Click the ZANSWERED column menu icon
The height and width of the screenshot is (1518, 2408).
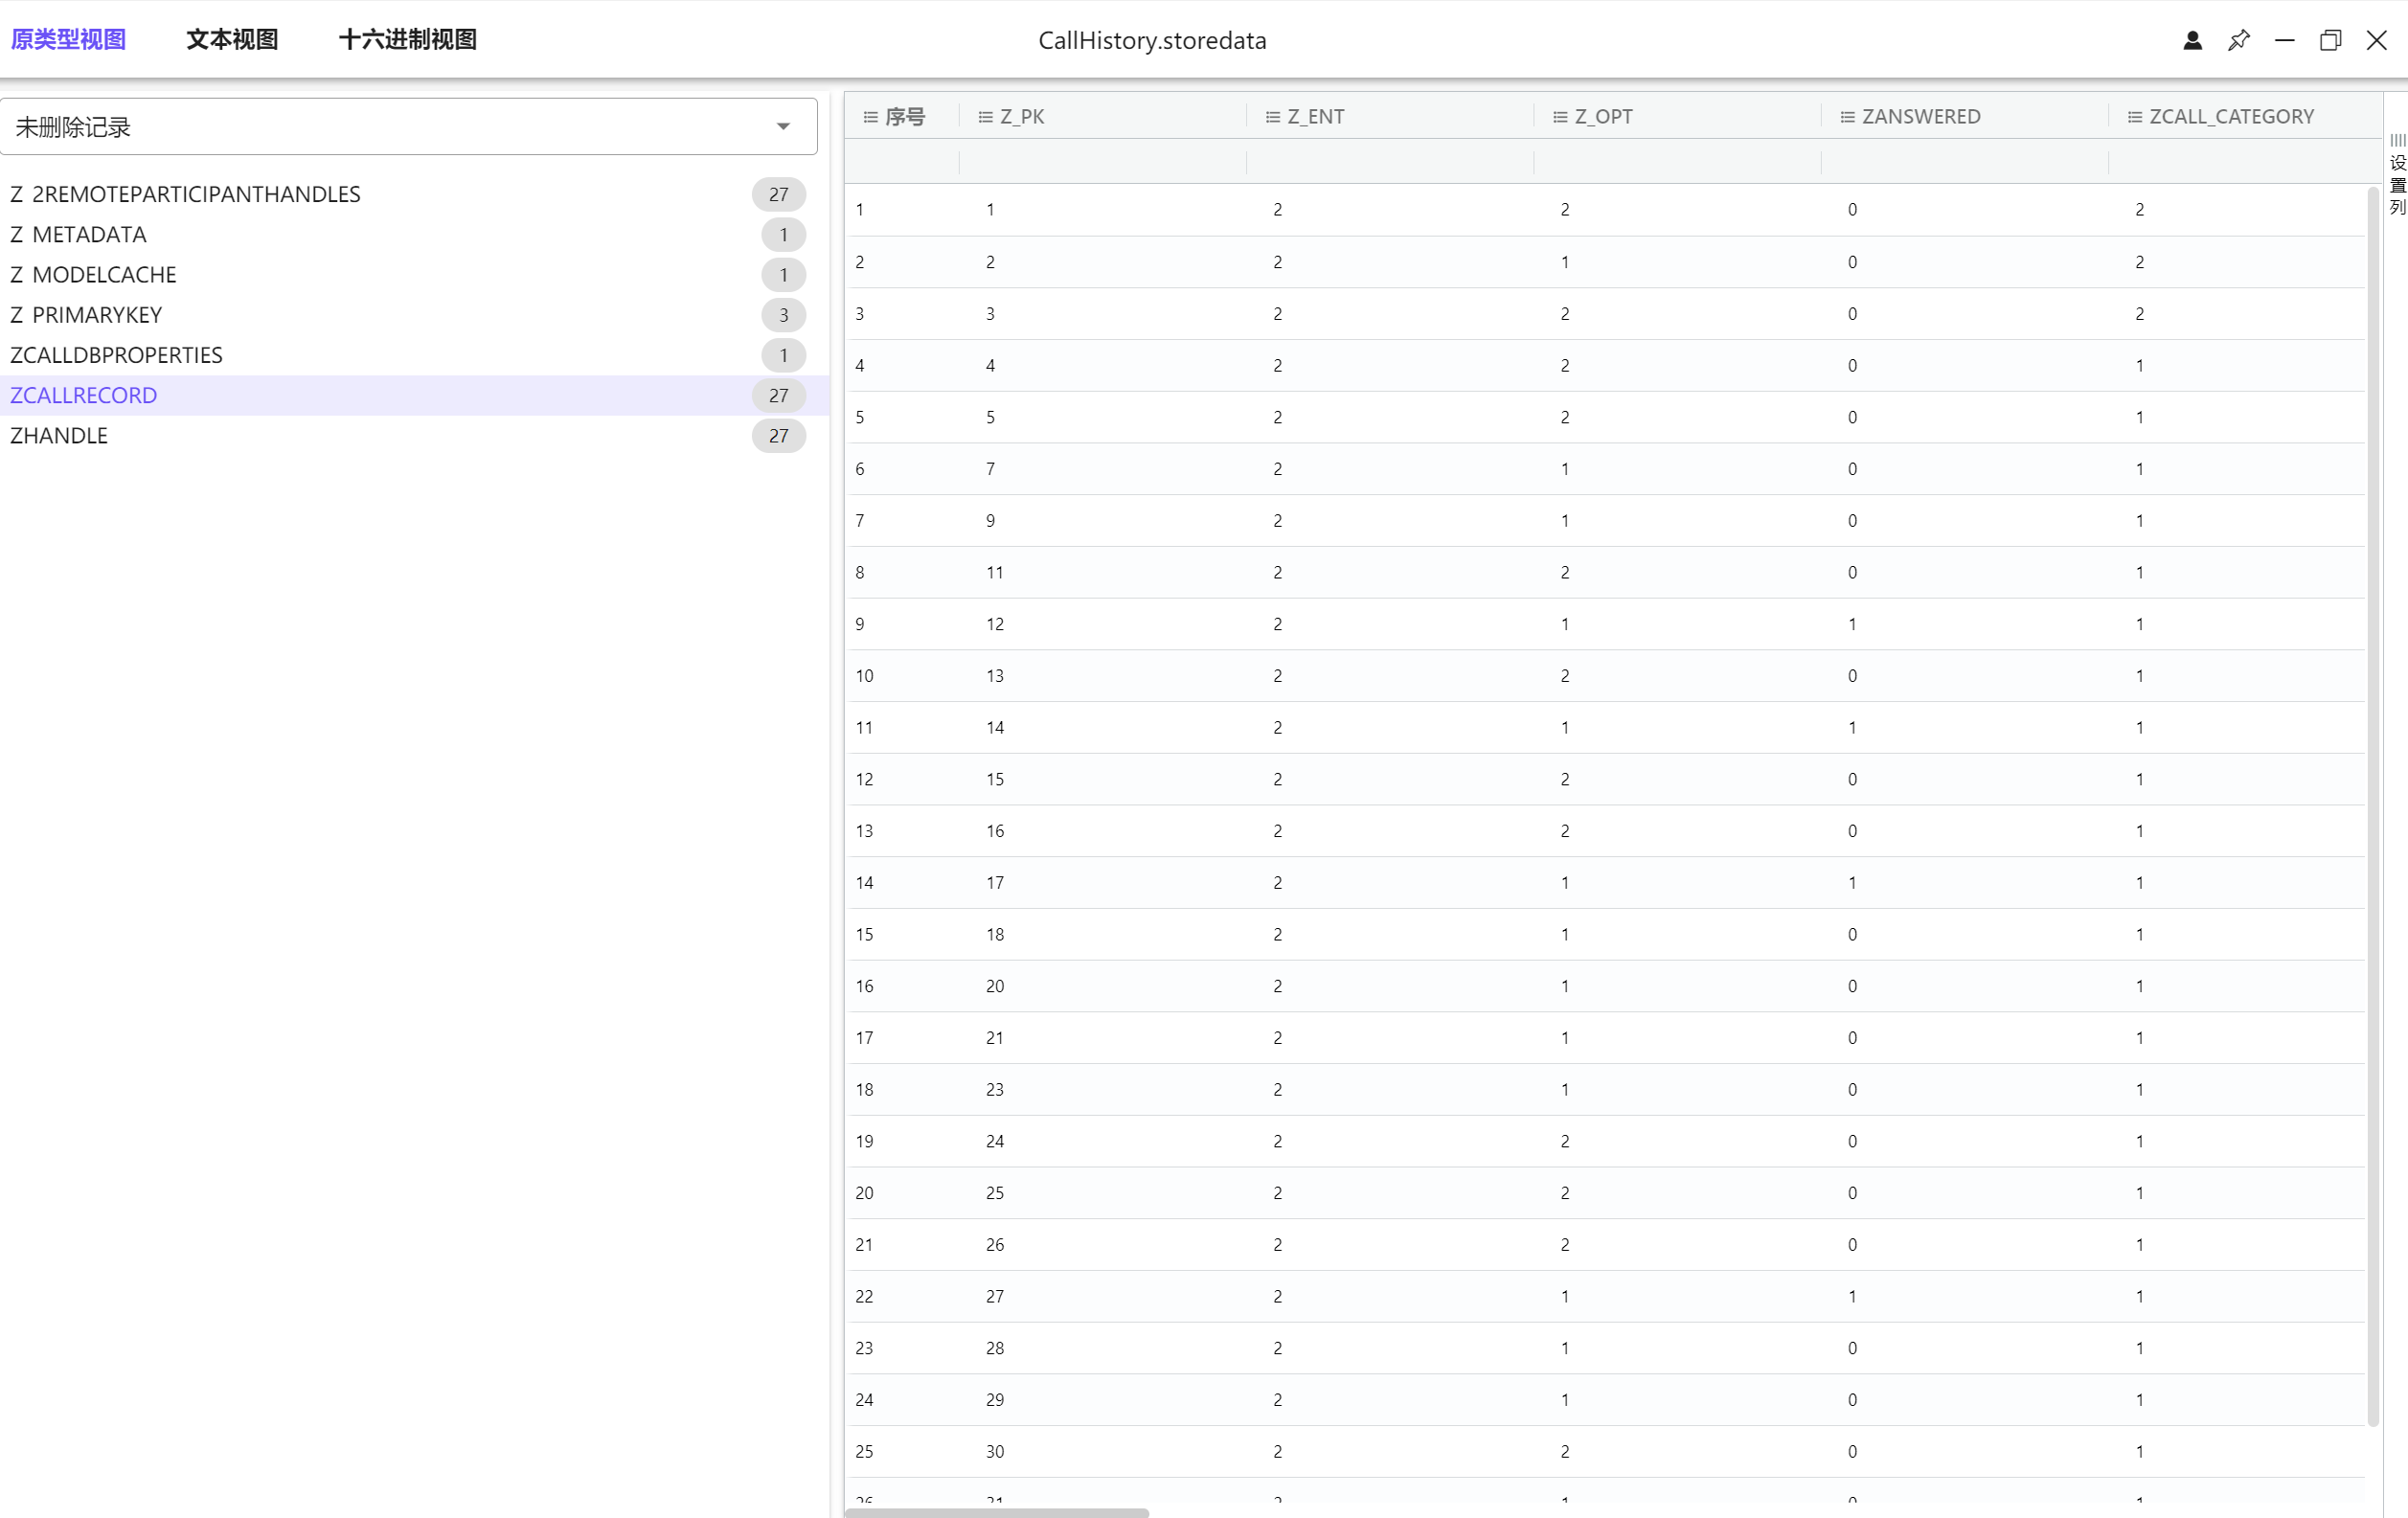click(1847, 117)
